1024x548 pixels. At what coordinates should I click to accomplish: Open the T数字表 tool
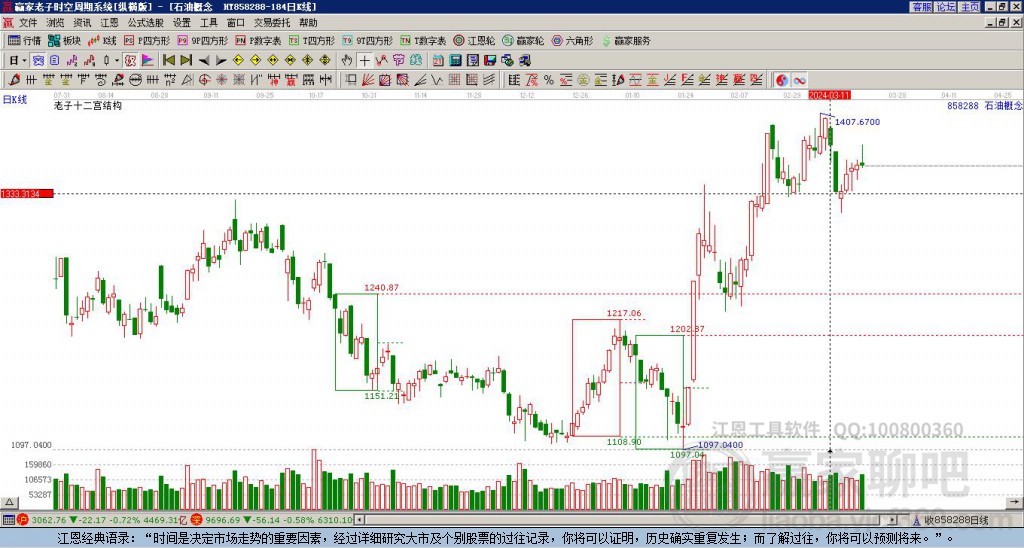pos(423,40)
